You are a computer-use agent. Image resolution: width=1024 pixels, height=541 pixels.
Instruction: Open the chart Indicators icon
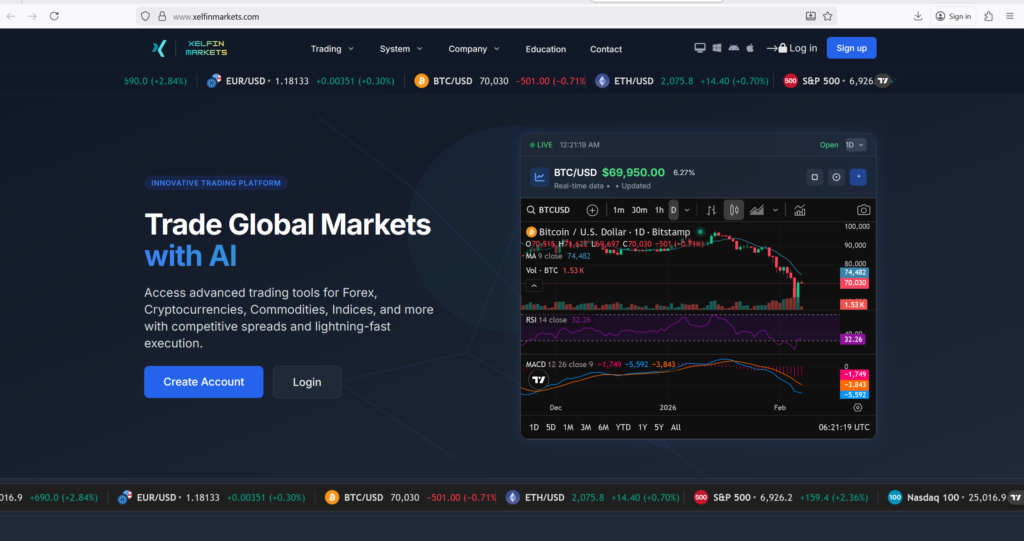(799, 210)
